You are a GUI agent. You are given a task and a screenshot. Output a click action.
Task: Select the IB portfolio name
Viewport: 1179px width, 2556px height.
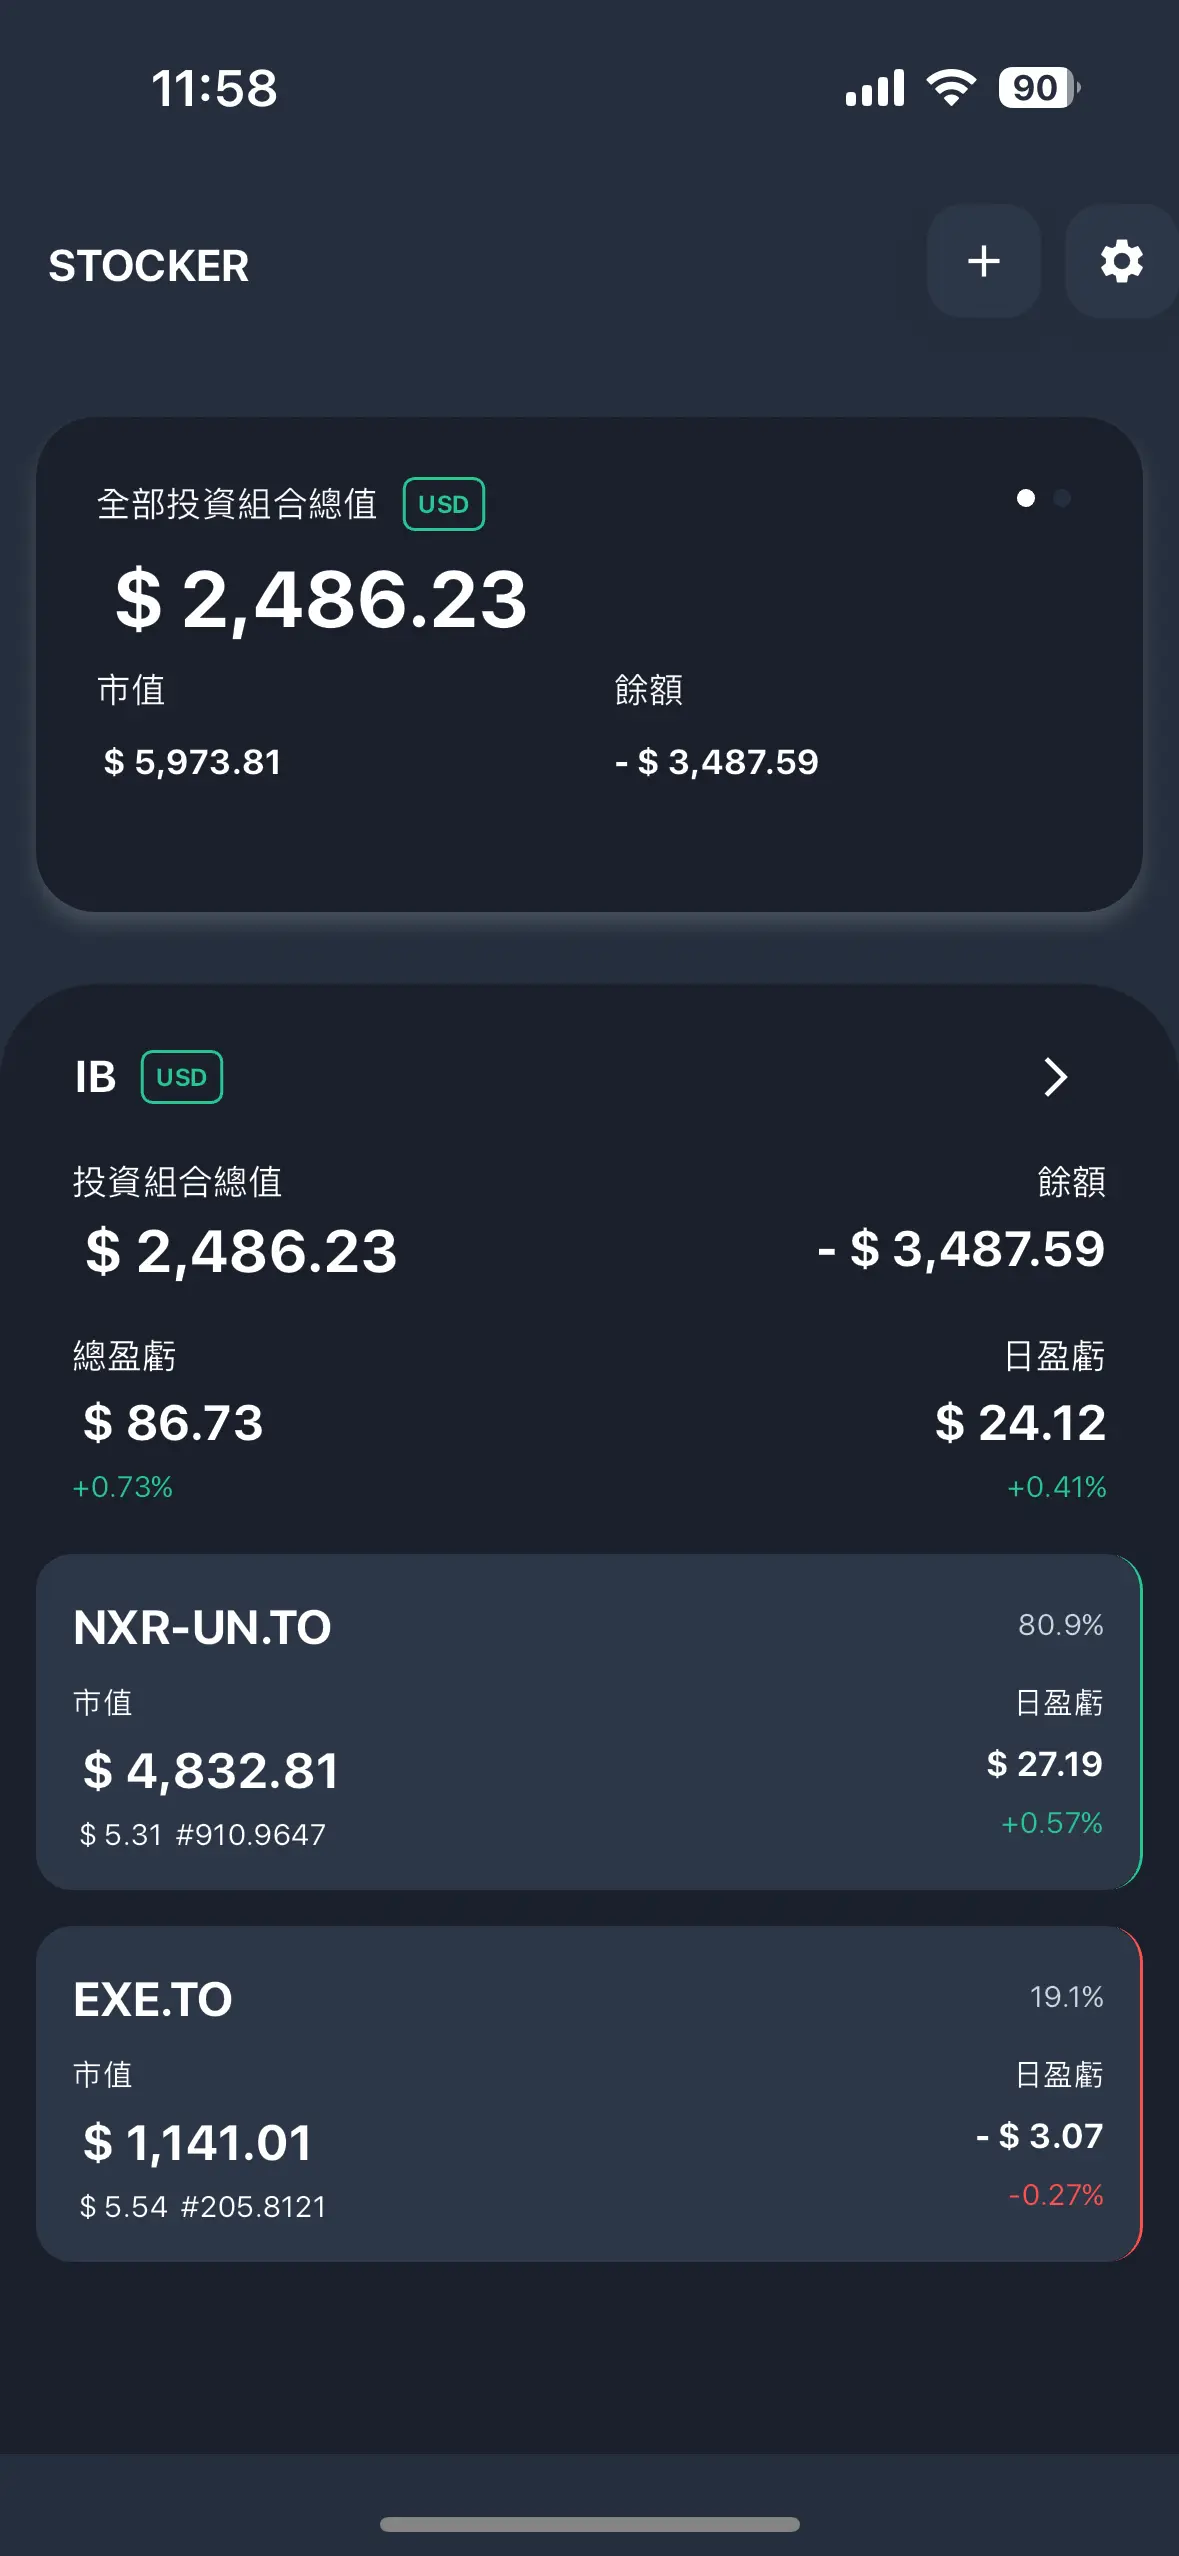96,1077
